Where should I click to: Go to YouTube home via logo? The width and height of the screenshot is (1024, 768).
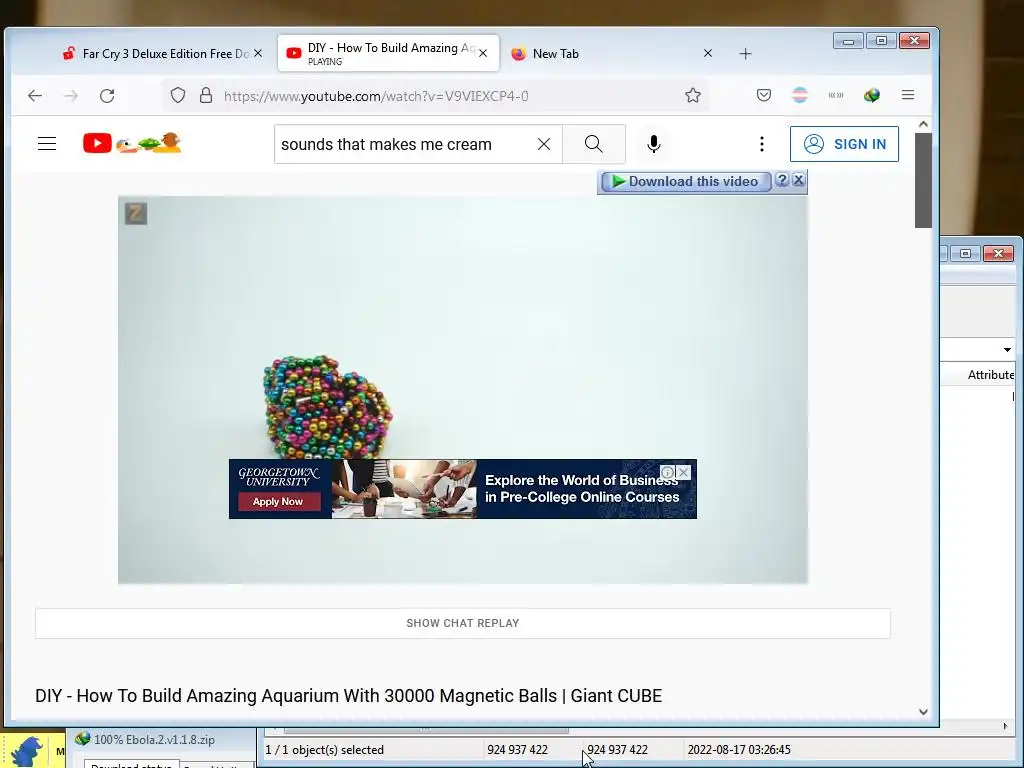coord(132,143)
